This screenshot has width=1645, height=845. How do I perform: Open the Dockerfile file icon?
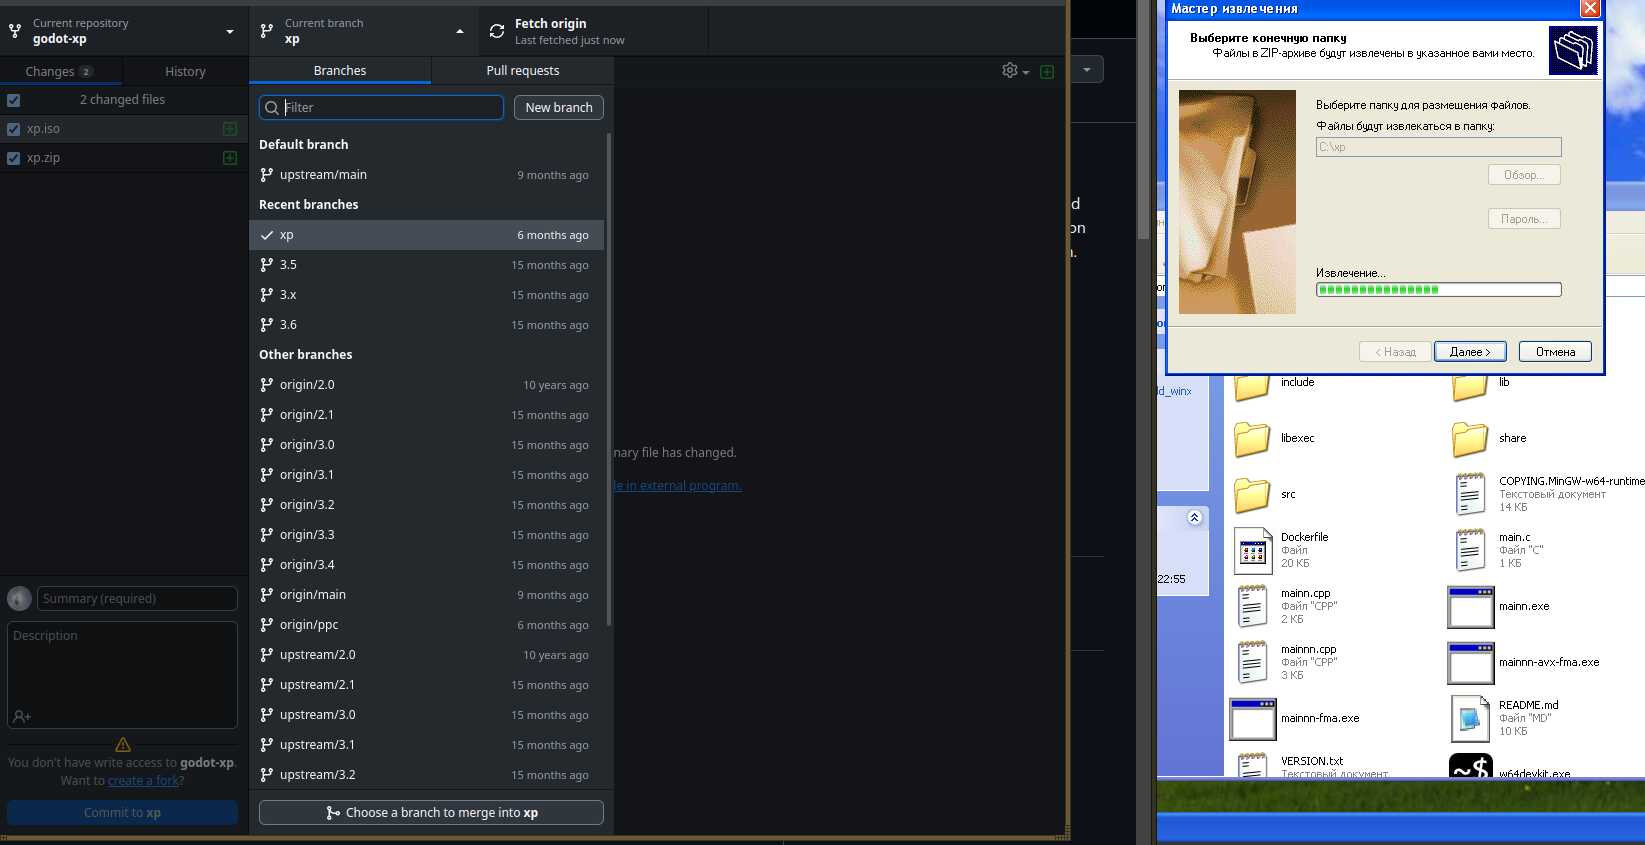pyautogui.click(x=1253, y=550)
